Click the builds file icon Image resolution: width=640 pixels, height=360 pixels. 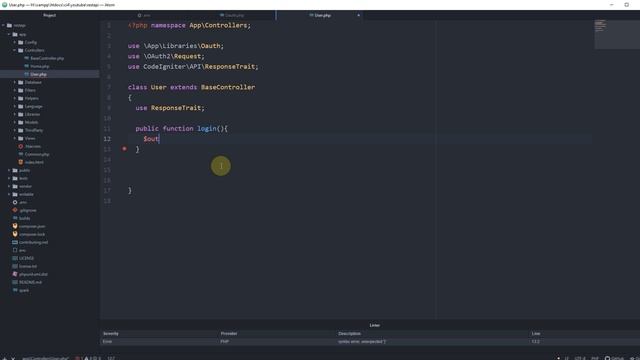[15, 218]
